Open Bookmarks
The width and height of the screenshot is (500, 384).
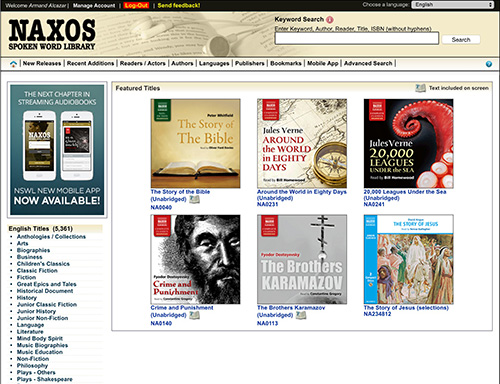(286, 63)
